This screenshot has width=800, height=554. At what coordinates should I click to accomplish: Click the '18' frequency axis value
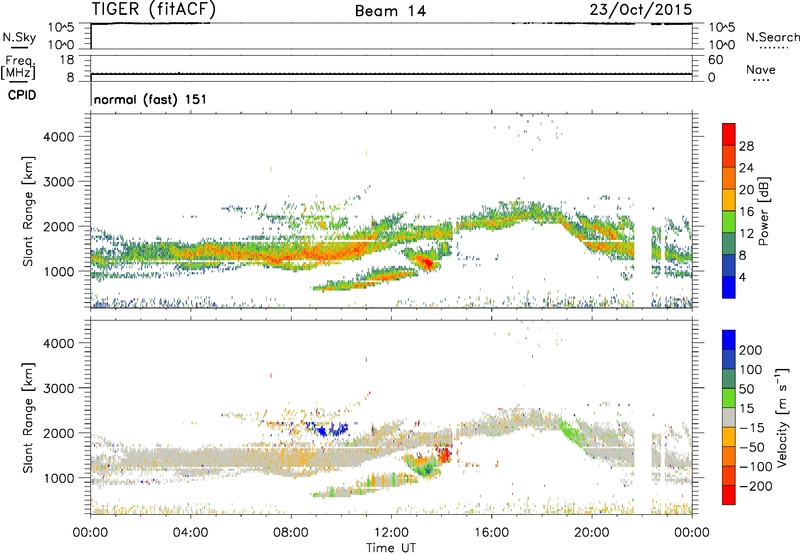pyautogui.click(x=67, y=60)
